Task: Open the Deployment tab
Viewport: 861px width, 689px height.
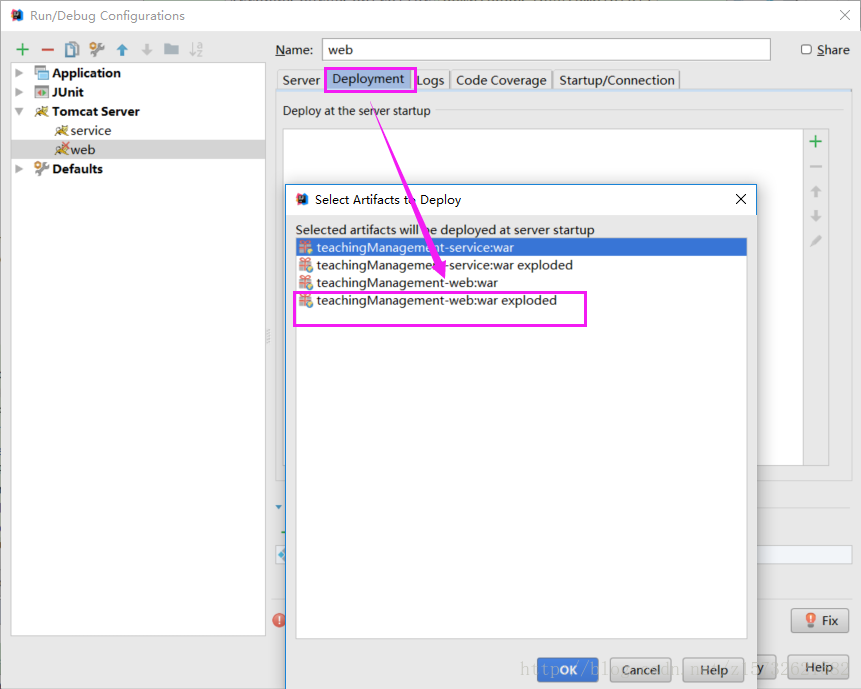Action: pyautogui.click(x=368, y=79)
